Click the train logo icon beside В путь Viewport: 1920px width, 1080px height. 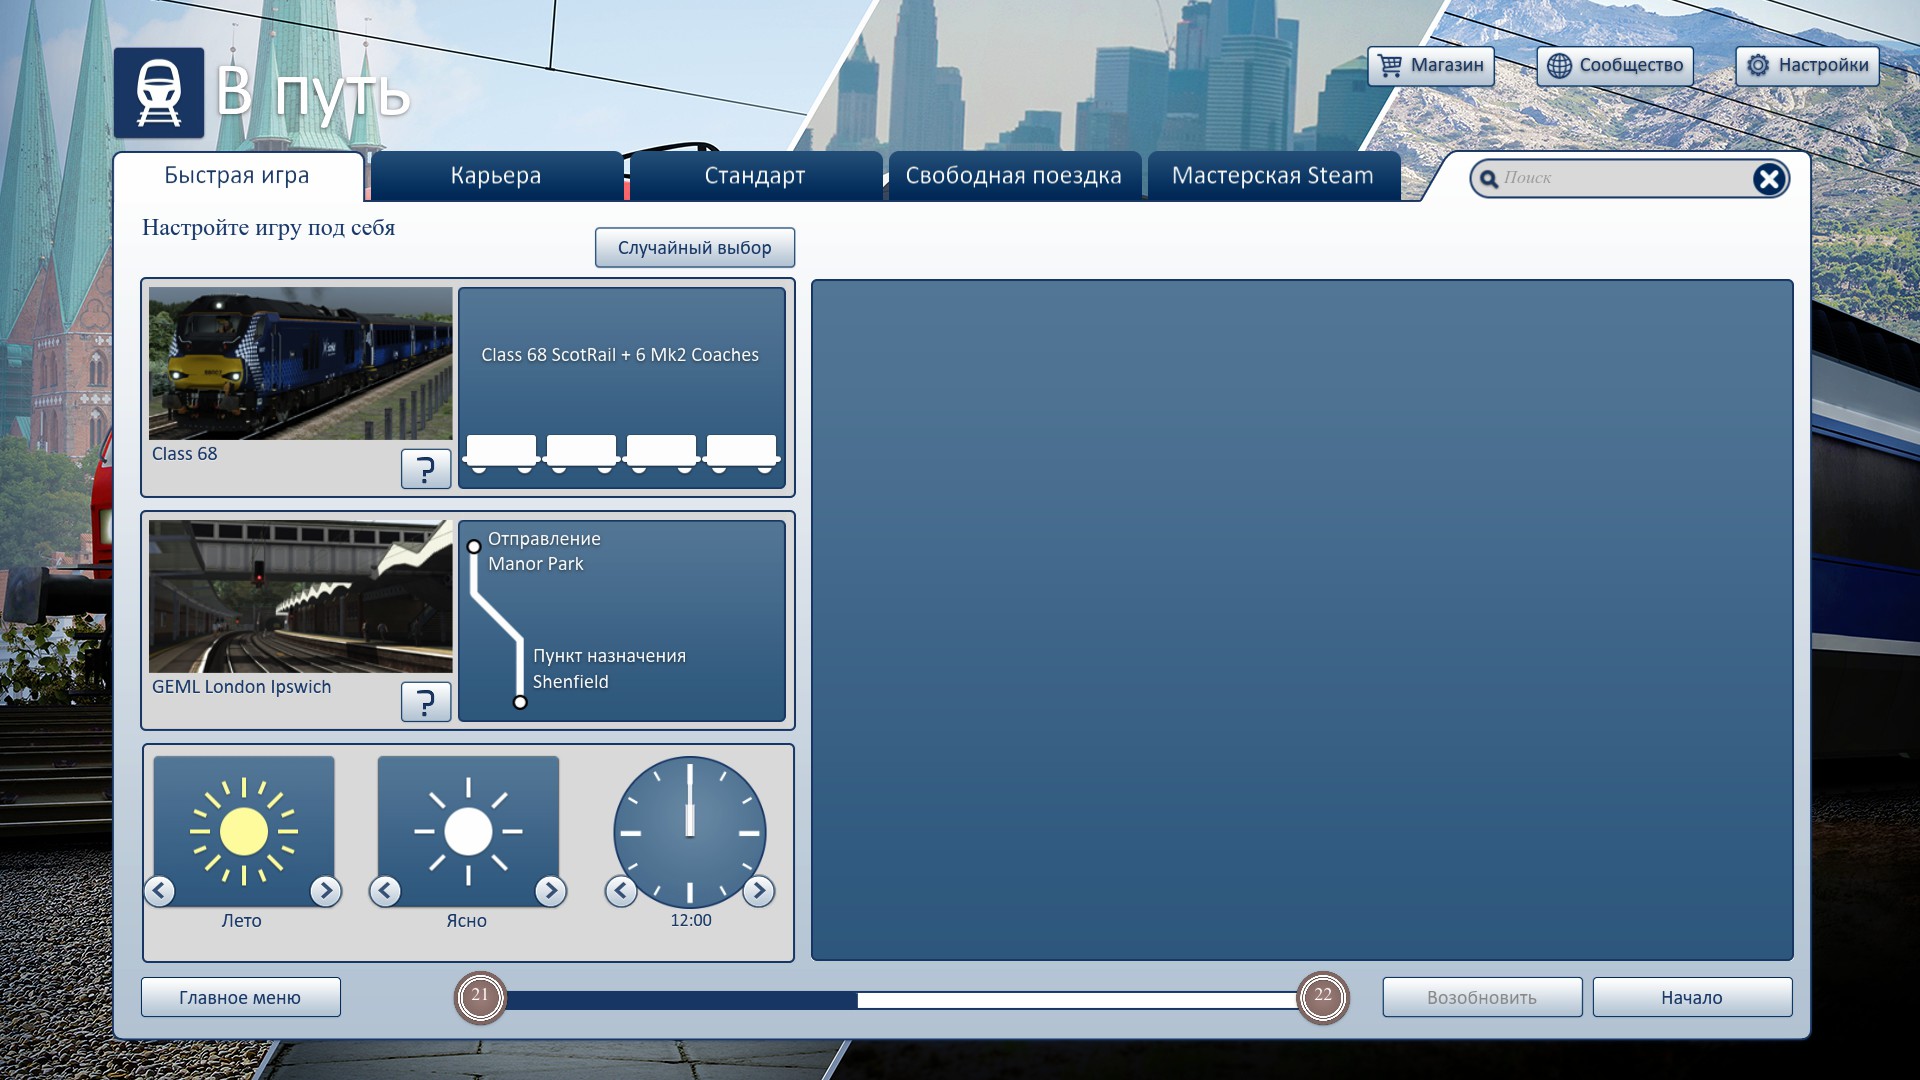point(158,92)
